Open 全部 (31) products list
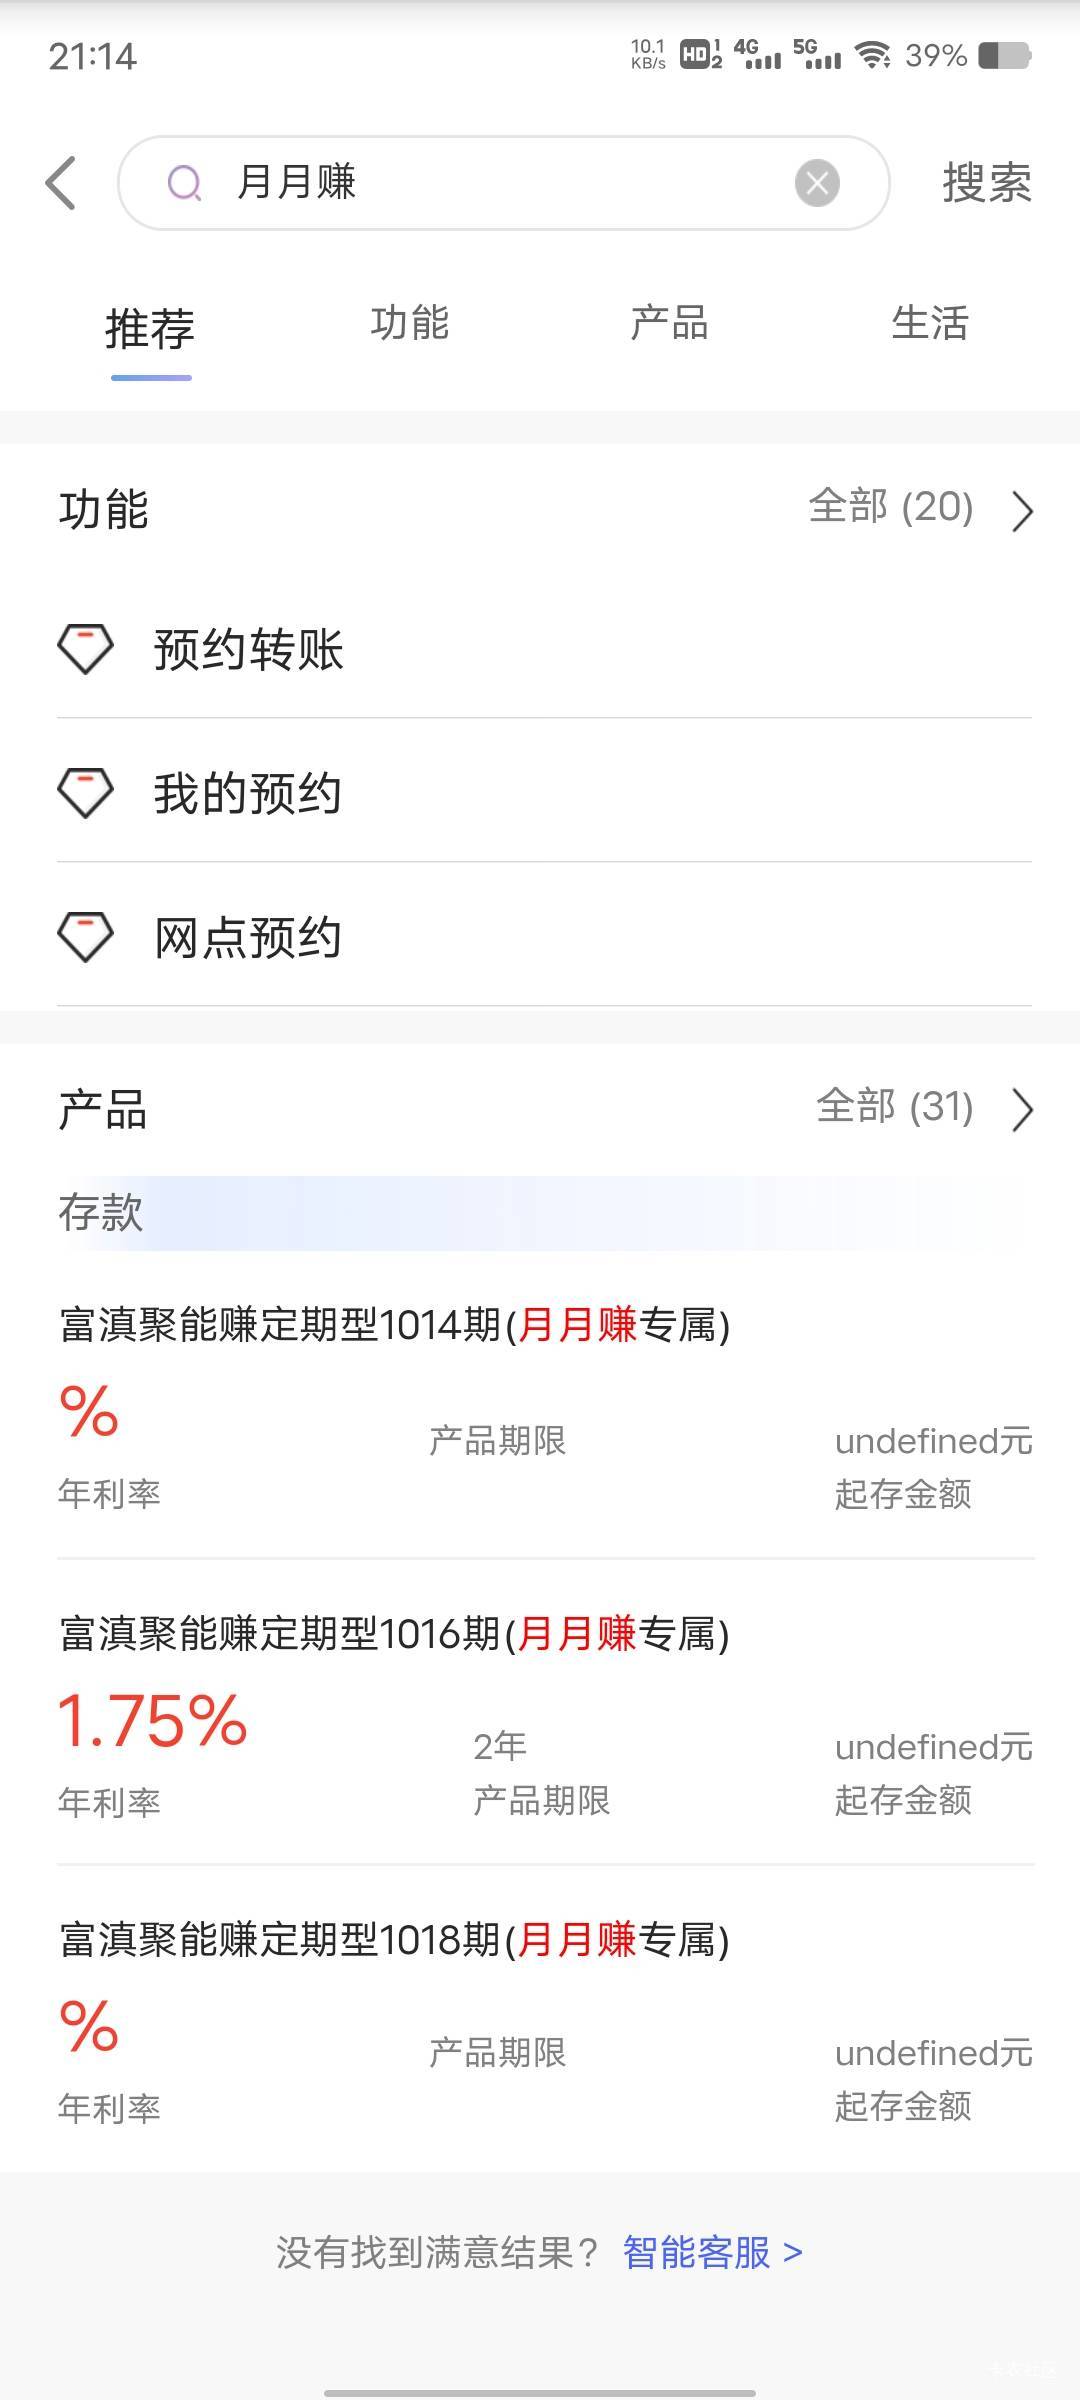The image size is (1080, 2400). 895,1107
